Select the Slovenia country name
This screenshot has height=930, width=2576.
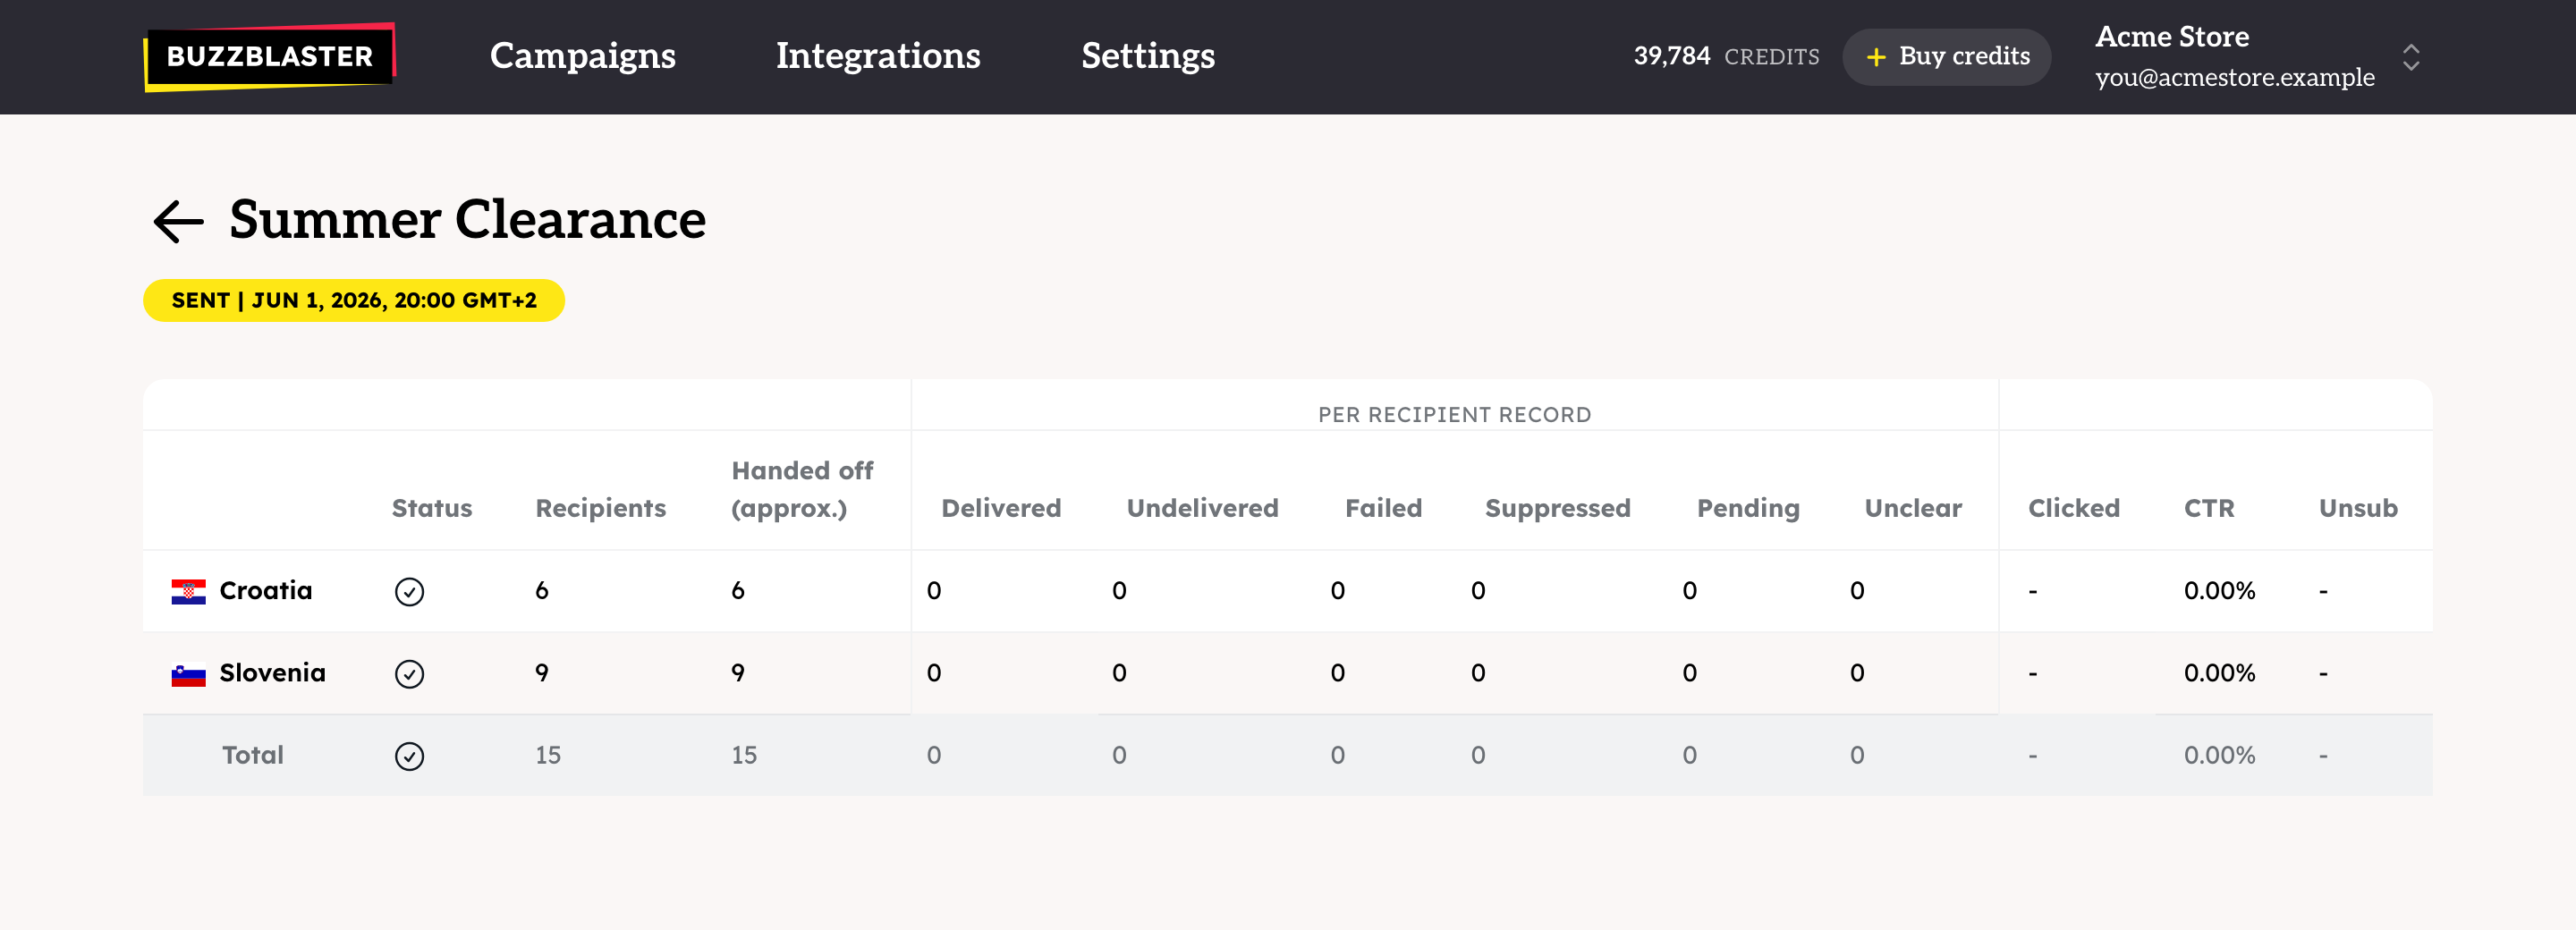tap(272, 673)
